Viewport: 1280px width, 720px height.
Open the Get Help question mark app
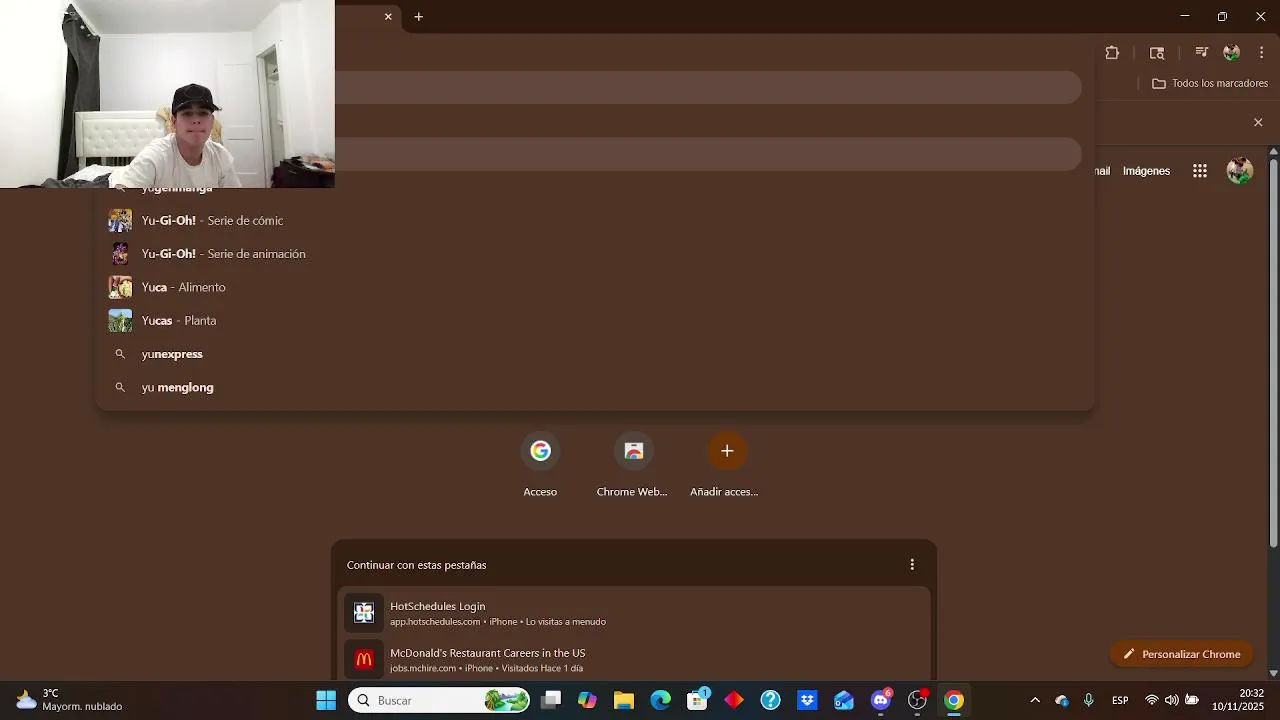tap(770, 700)
